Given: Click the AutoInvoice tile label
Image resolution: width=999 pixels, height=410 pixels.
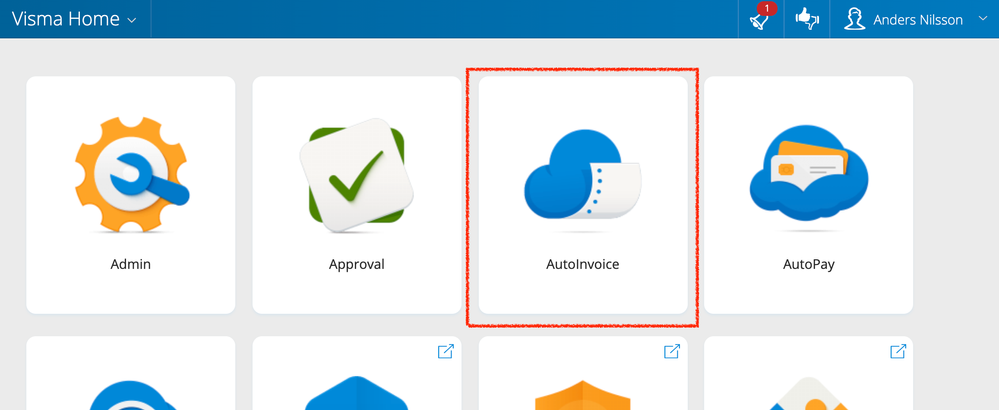Looking at the screenshot, I should [582, 264].
